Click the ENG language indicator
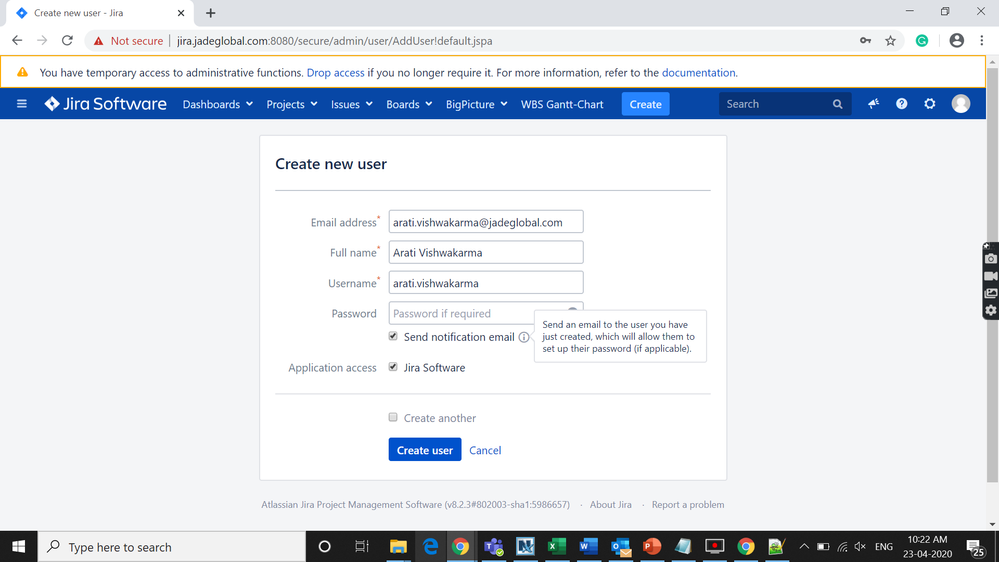 pyautogui.click(x=884, y=547)
